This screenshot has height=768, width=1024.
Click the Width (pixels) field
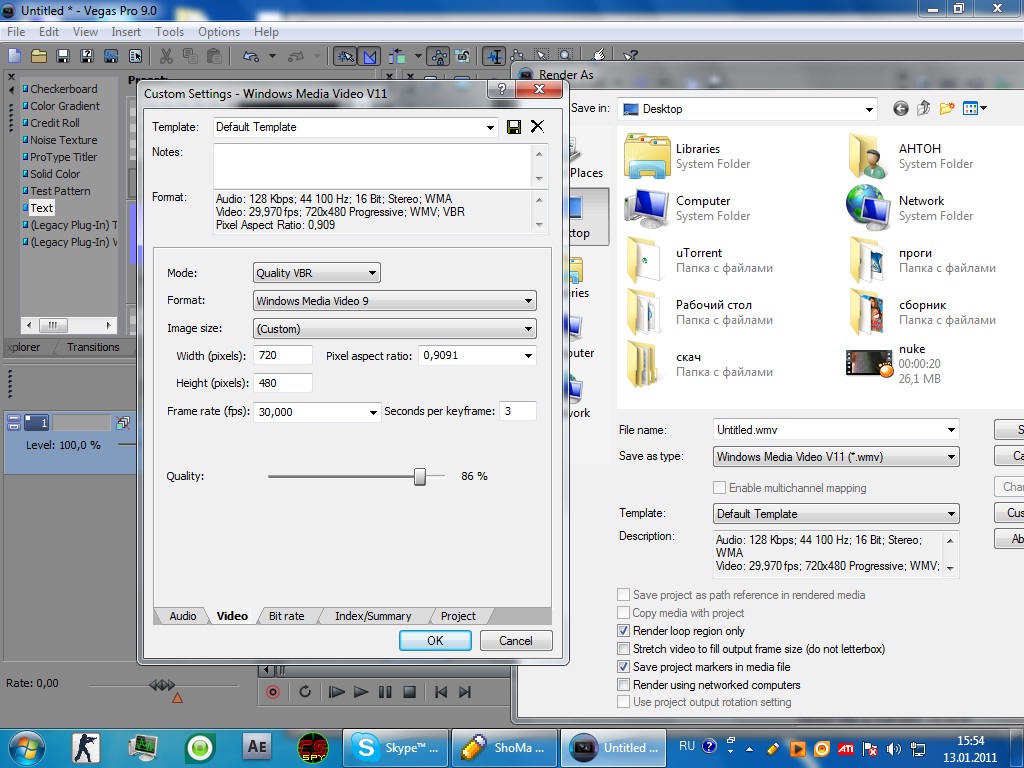[x=283, y=355]
